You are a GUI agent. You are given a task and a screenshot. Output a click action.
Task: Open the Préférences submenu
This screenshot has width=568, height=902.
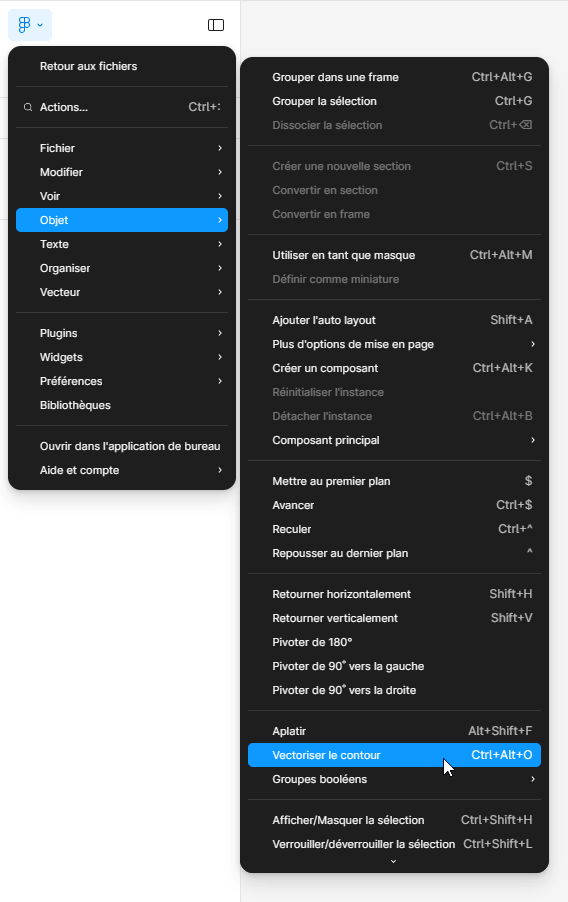point(122,381)
